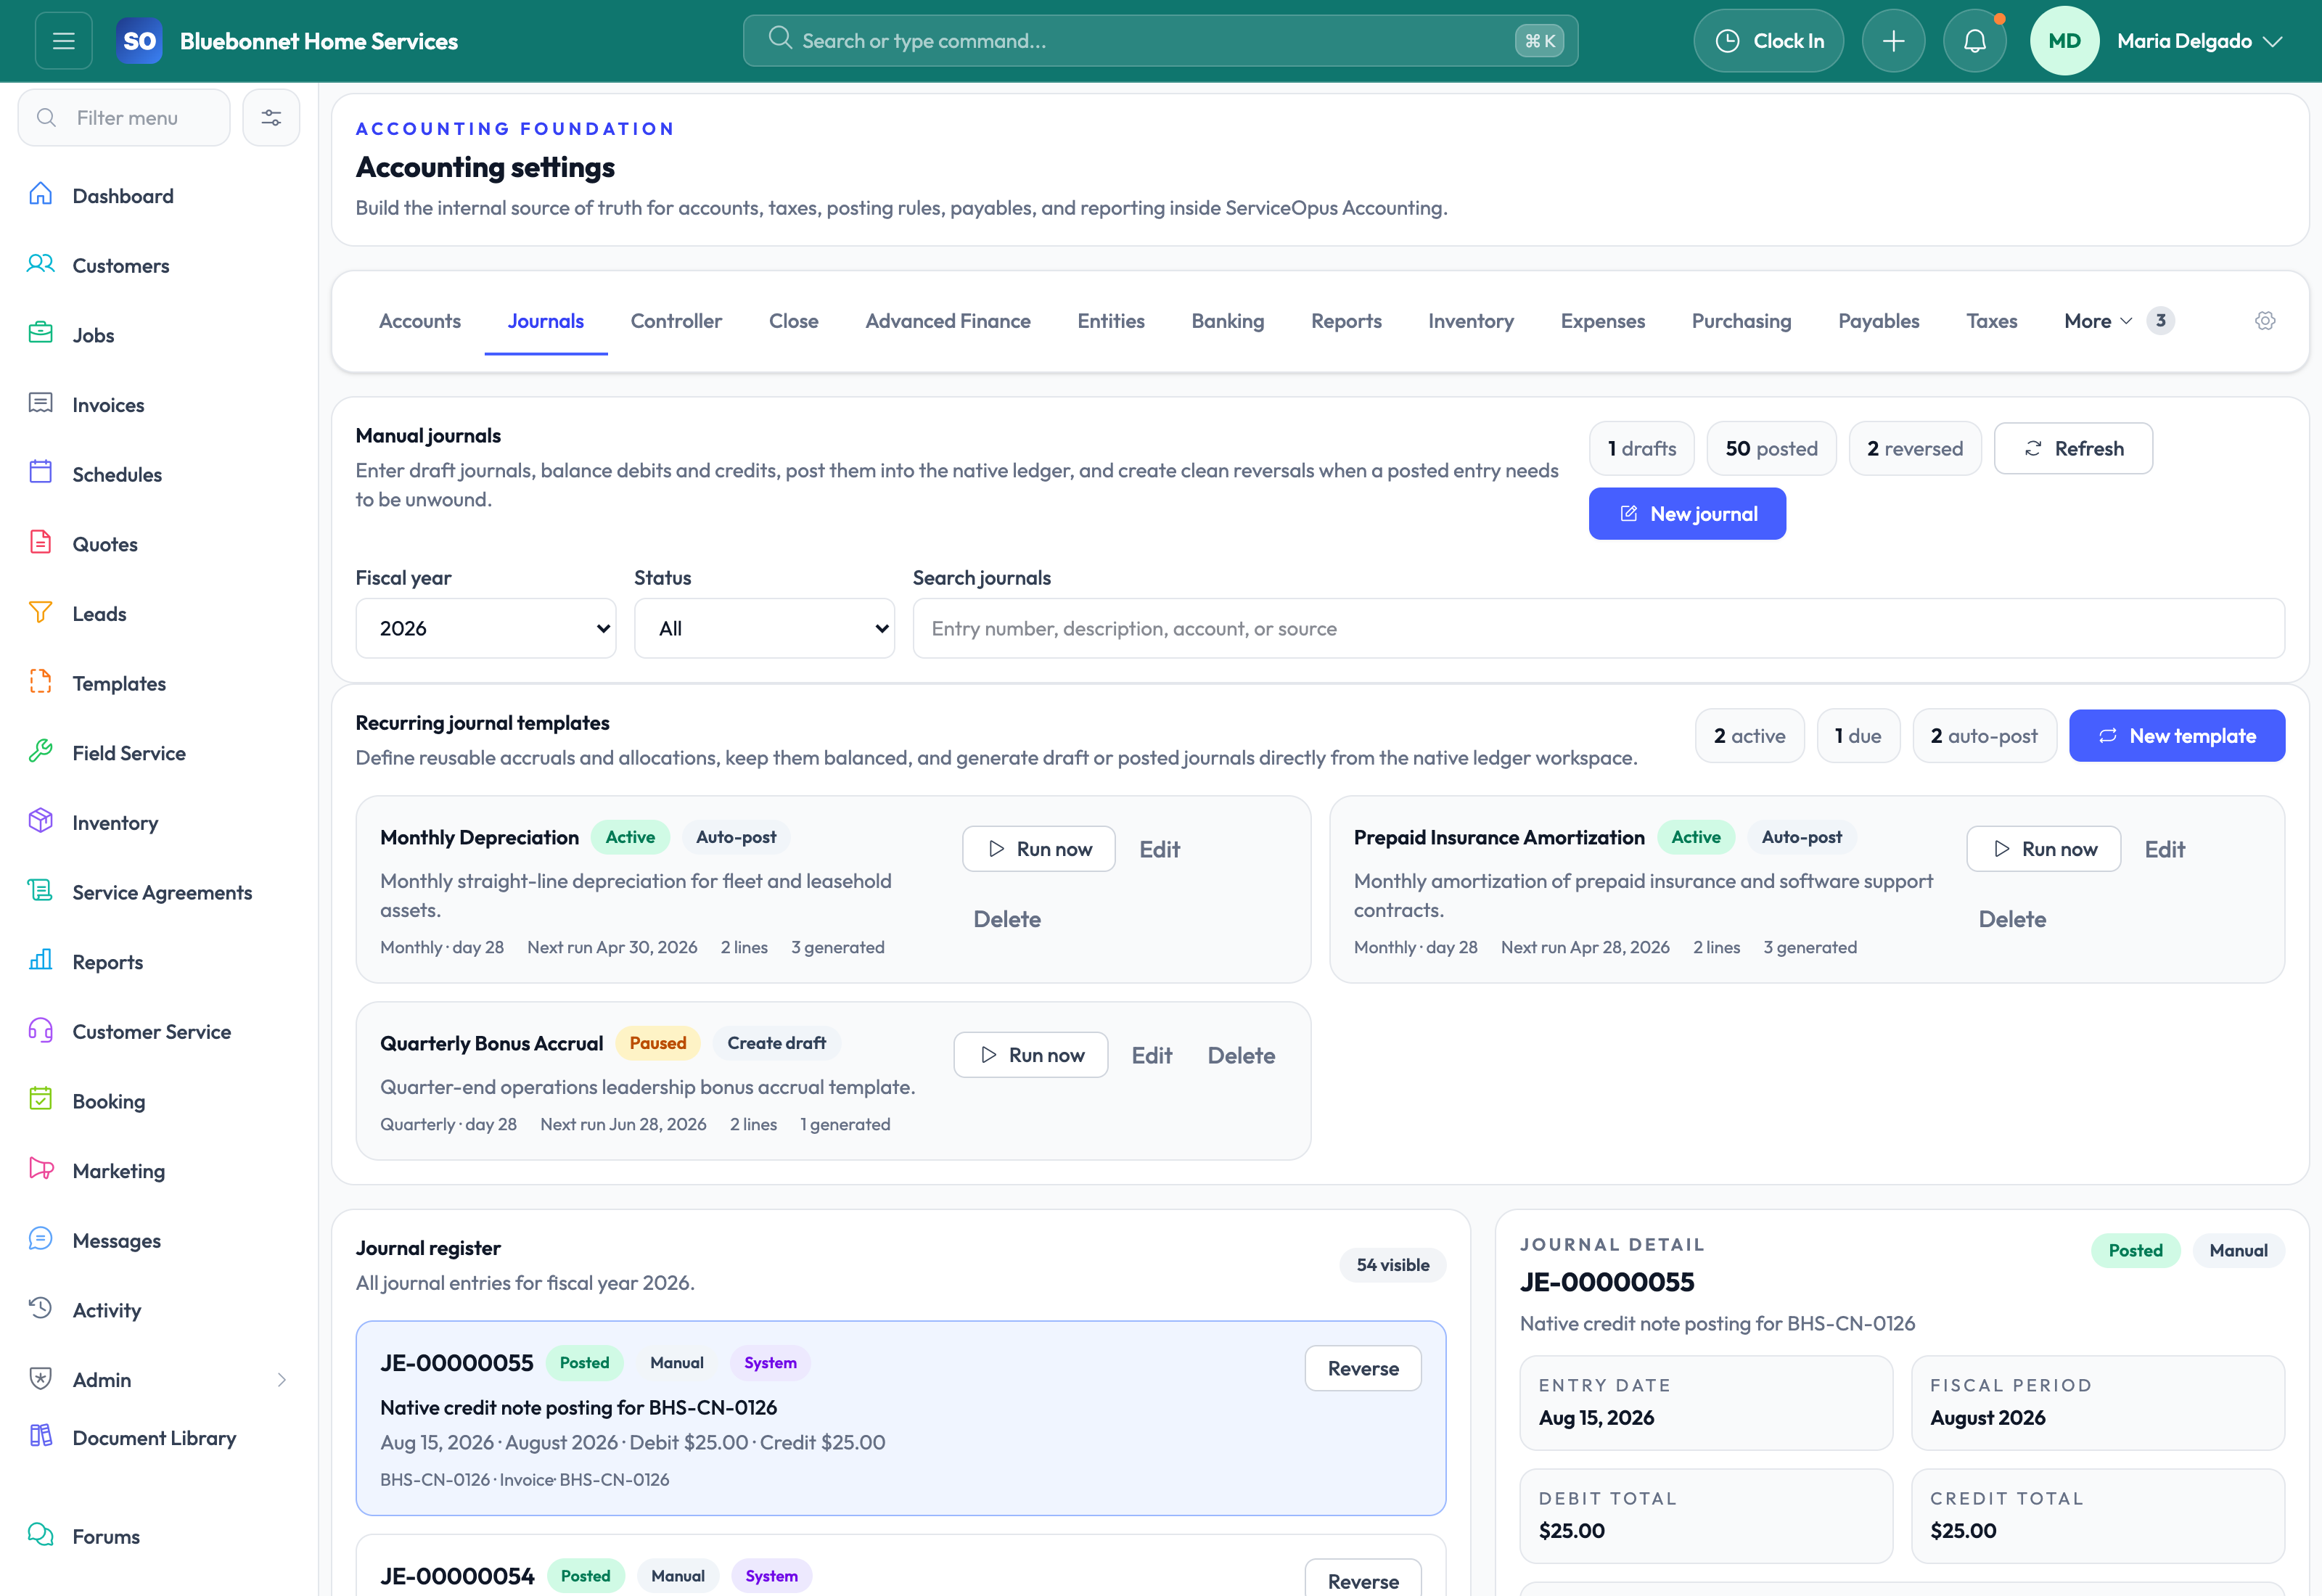2322x1596 pixels.
Task: Open the Fiscal year dropdown
Action: (x=486, y=628)
